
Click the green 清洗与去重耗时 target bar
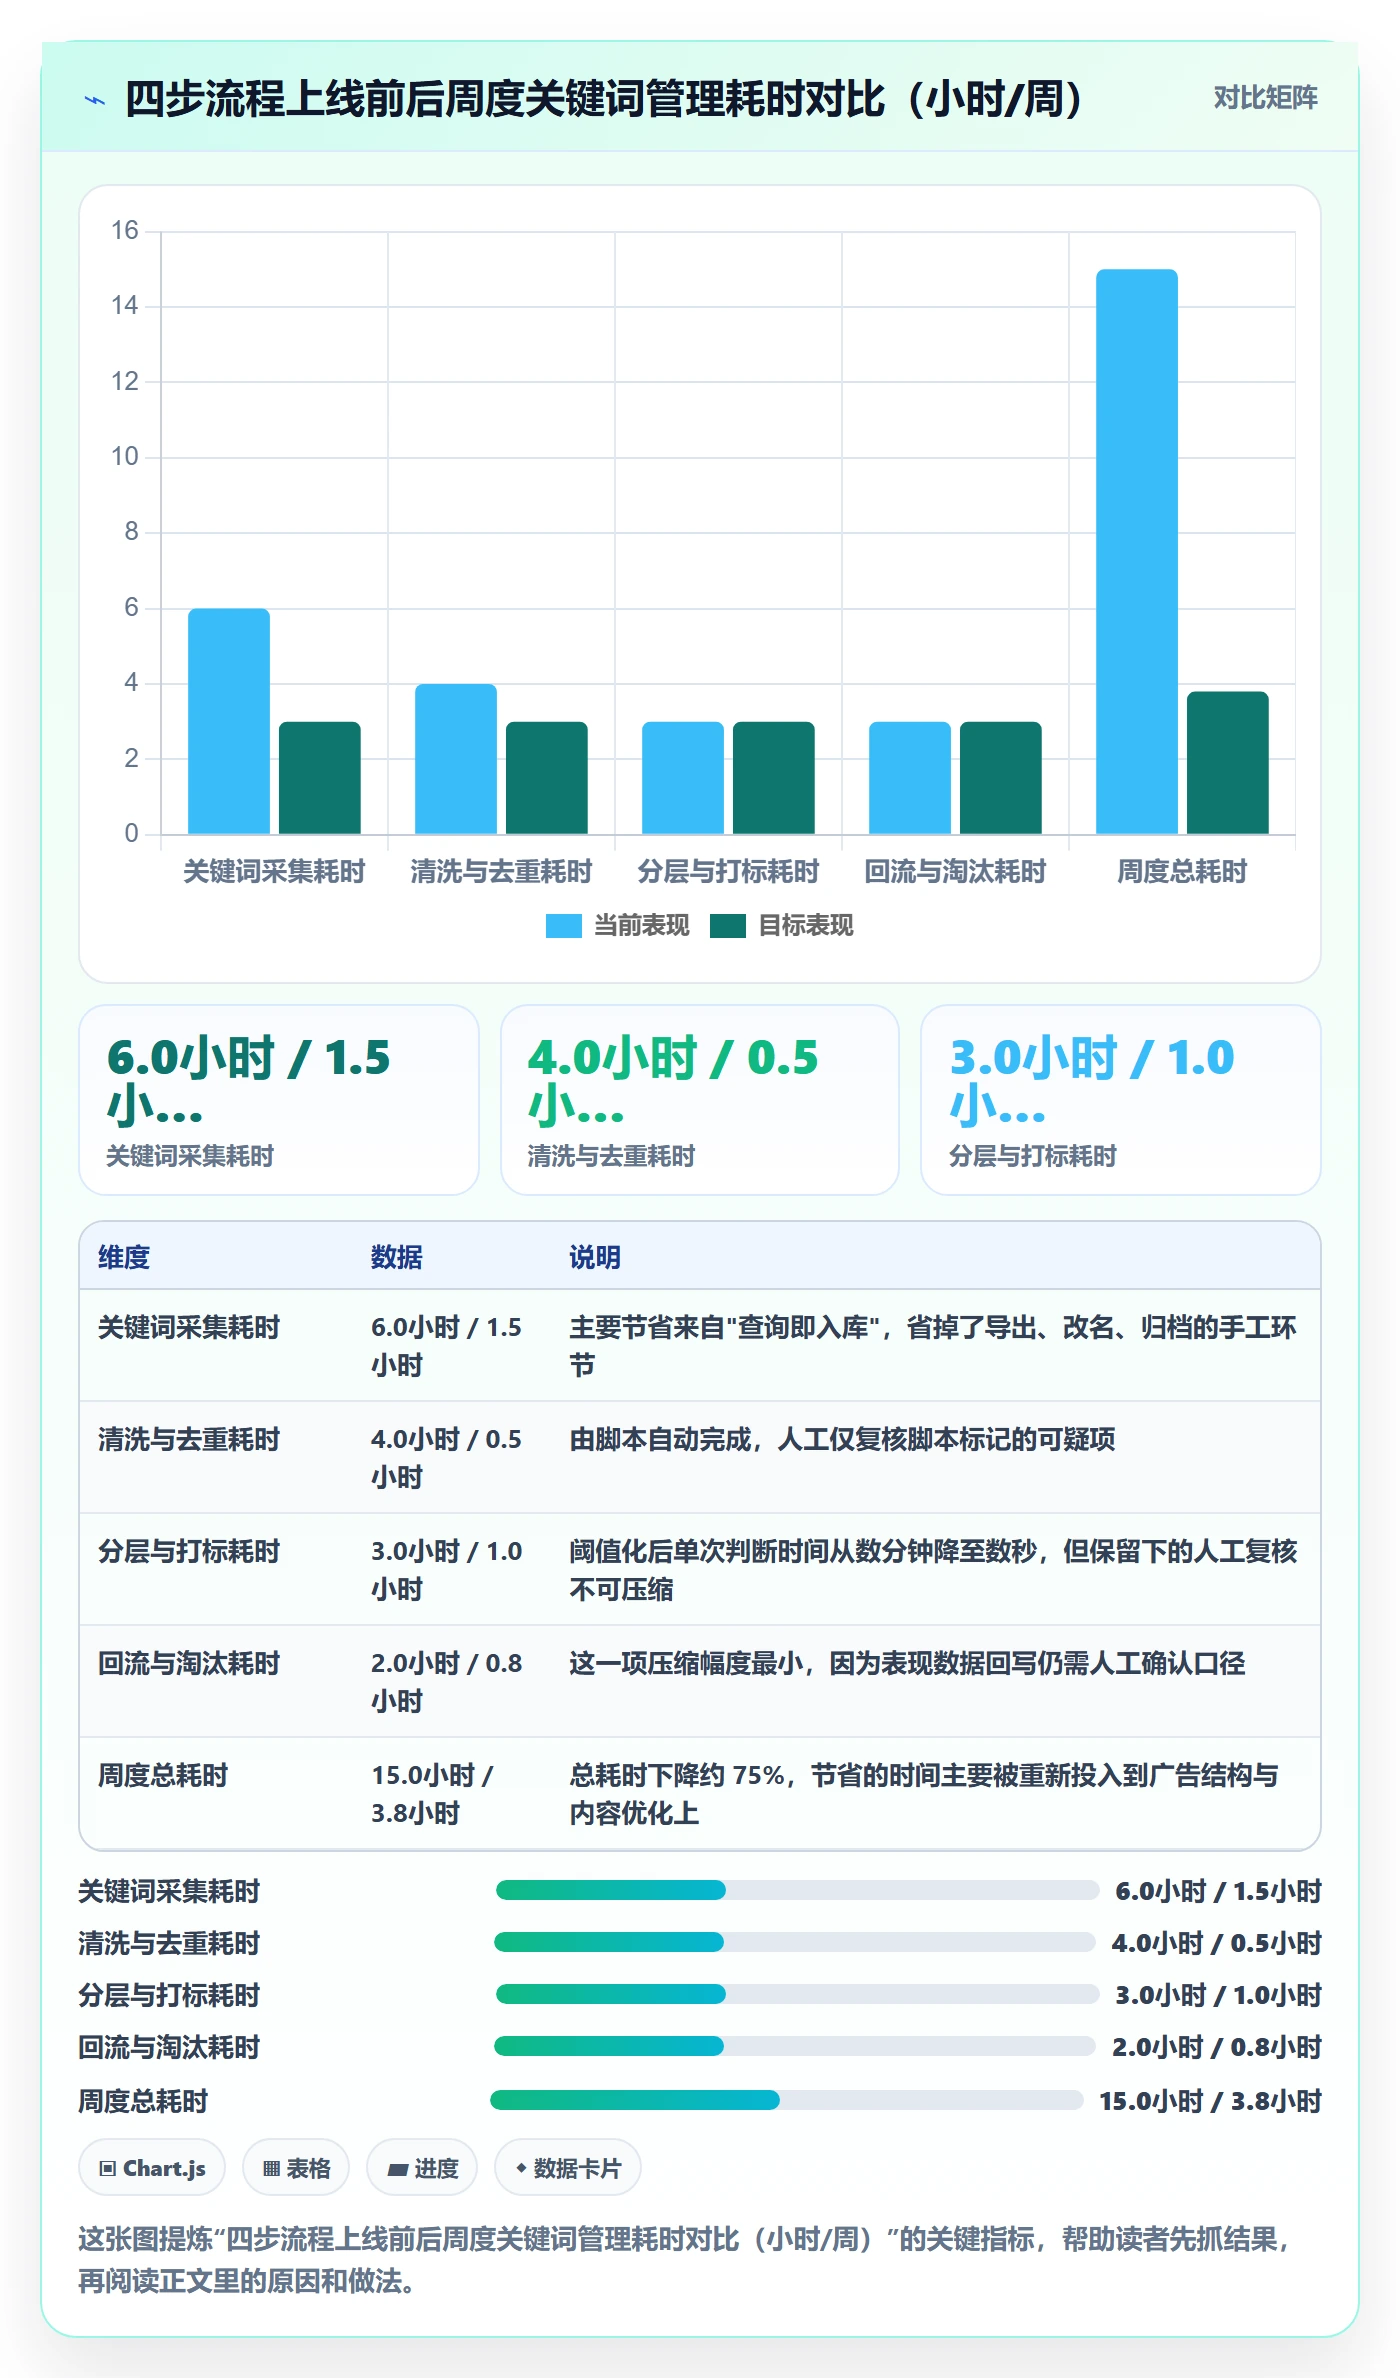pyautogui.click(x=546, y=778)
